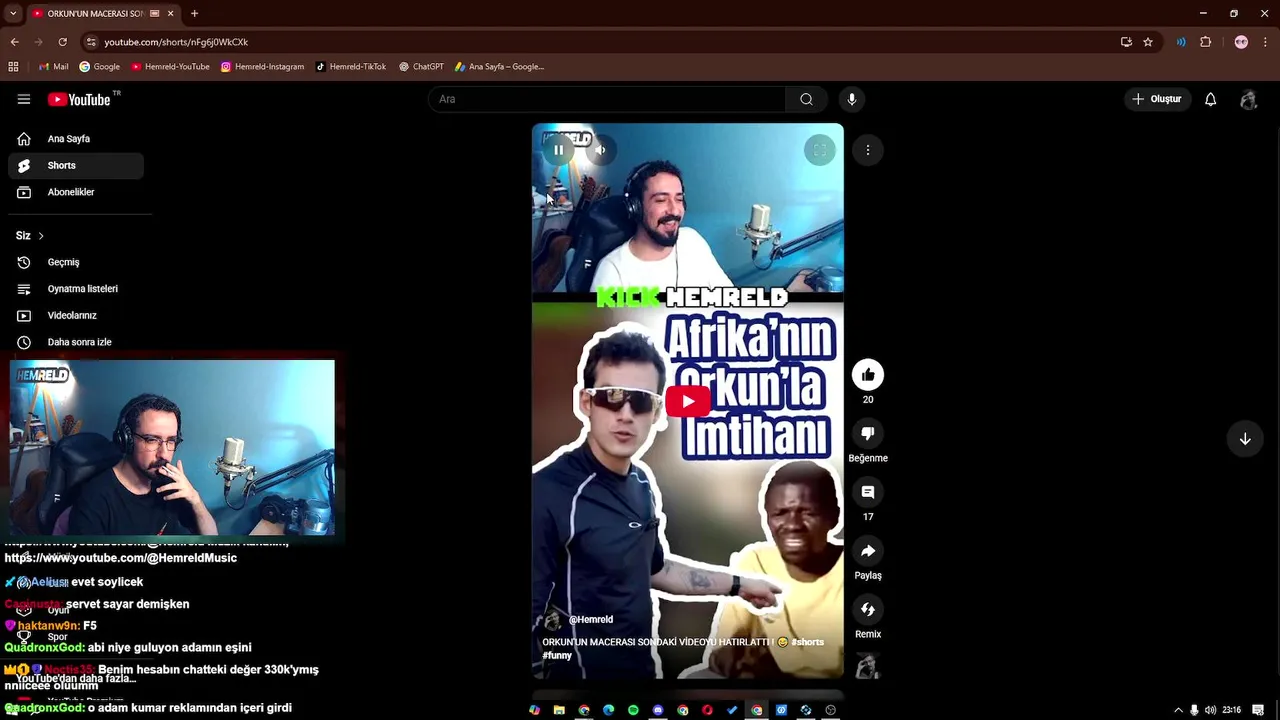Open Videolarınız in sidebar
The width and height of the screenshot is (1280, 720).
pyautogui.click(x=76, y=315)
